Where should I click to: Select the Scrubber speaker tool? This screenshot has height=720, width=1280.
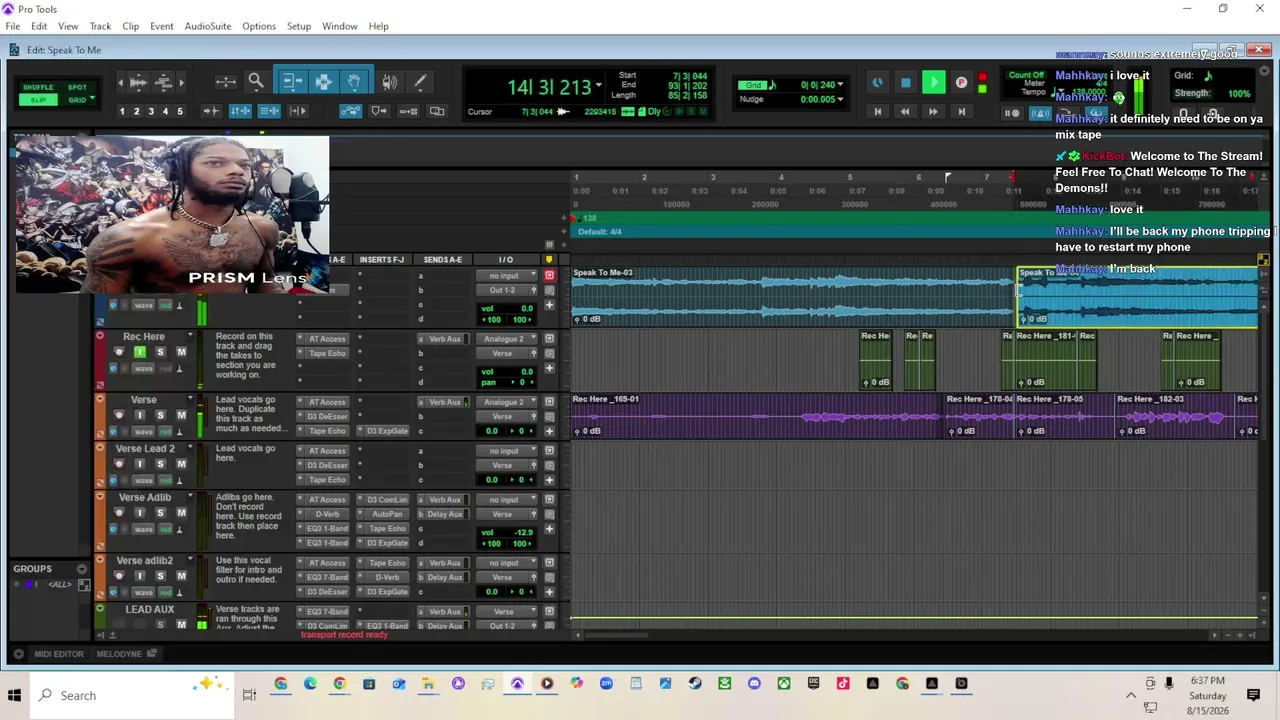(x=390, y=82)
